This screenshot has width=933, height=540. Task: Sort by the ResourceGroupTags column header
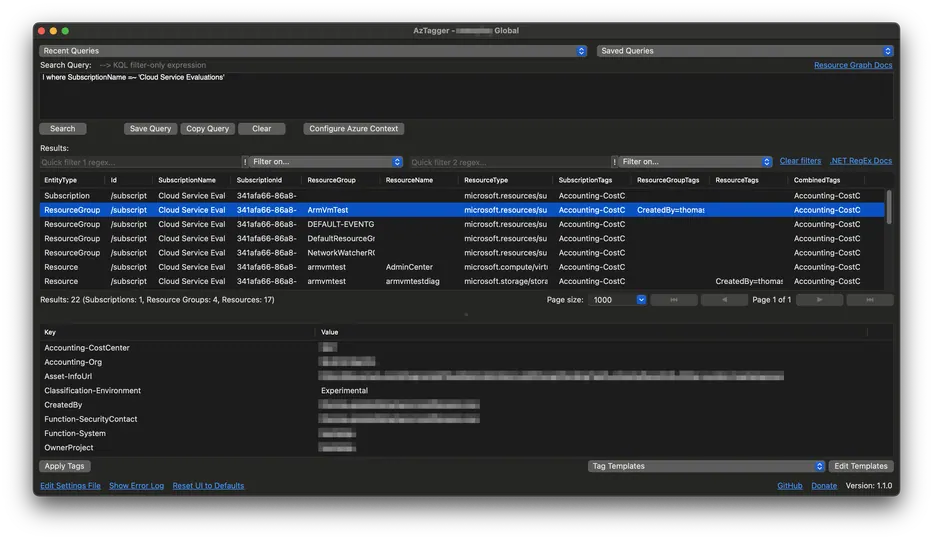pos(668,180)
